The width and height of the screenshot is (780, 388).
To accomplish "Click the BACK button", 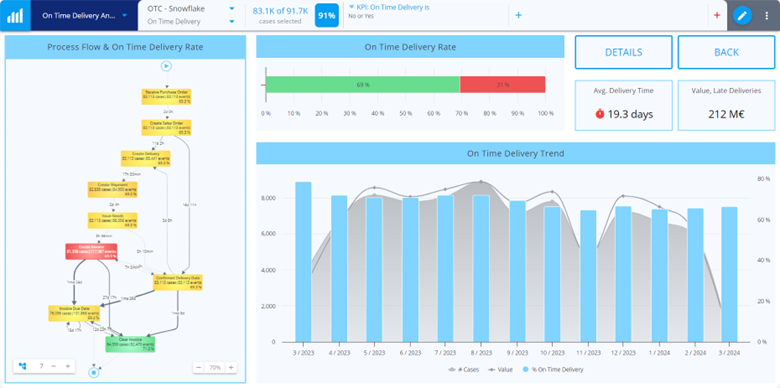I will (726, 52).
